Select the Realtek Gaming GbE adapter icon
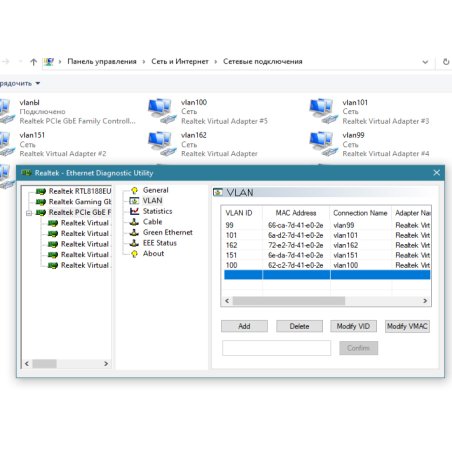Screen dimensions: 452x452 tap(41, 202)
